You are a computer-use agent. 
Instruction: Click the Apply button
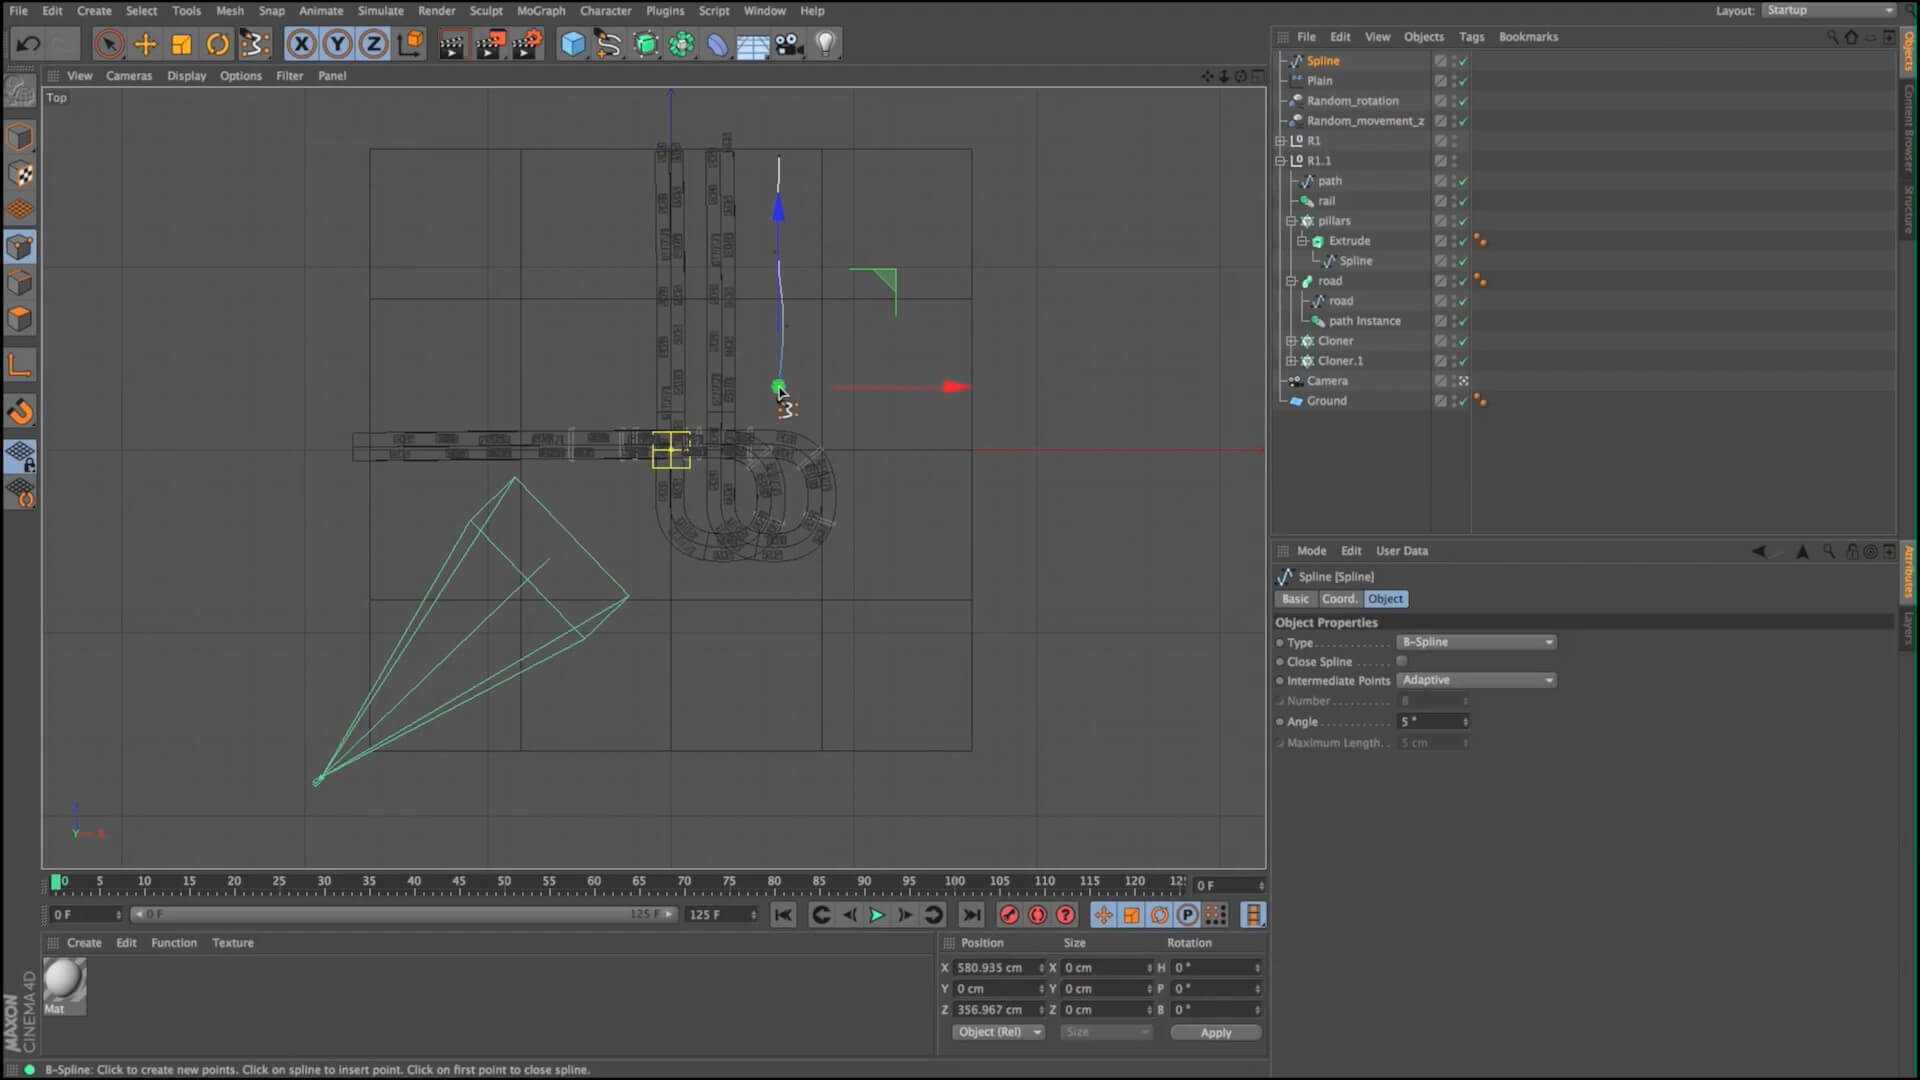(x=1215, y=1032)
